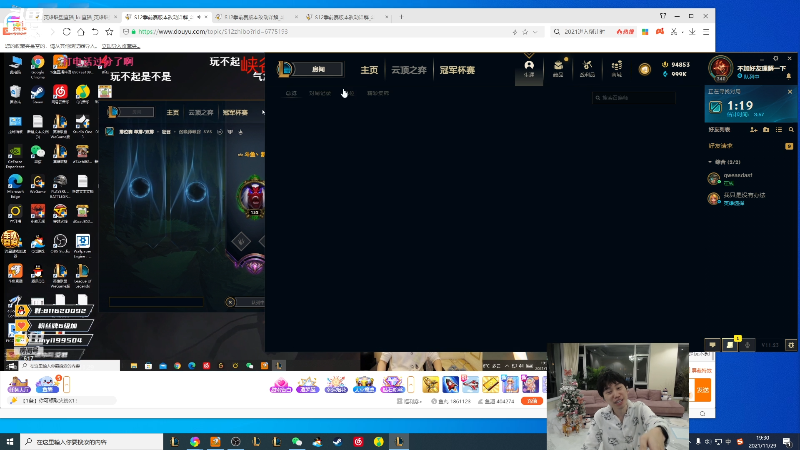Open the browser hamburger menu
800x450 pixels.
[x=706, y=32]
